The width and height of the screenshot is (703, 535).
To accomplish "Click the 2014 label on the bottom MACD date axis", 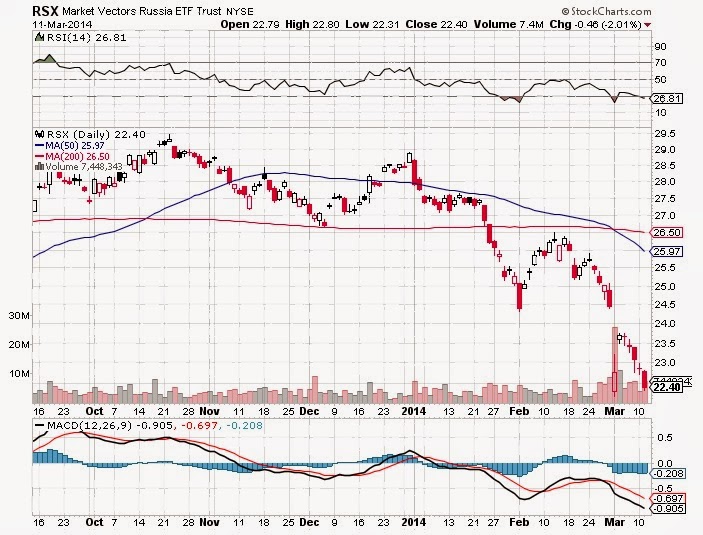I will [413, 522].
